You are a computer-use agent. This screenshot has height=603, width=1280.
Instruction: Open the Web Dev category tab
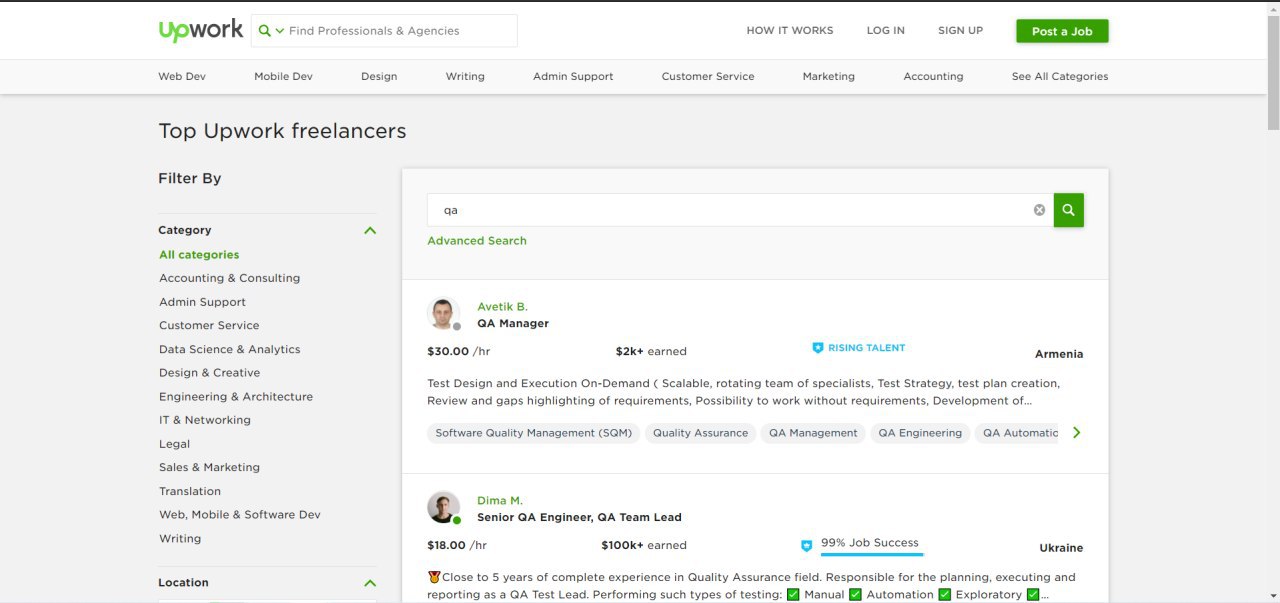pos(182,76)
